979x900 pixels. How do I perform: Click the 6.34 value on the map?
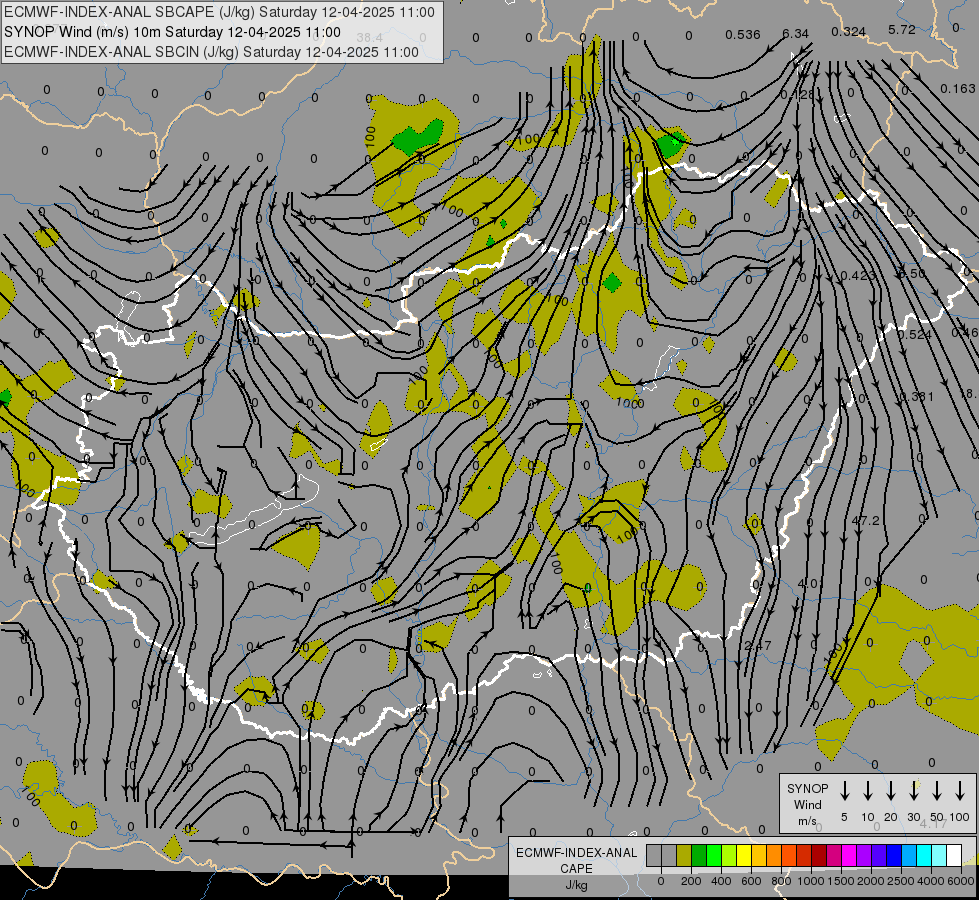(x=795, y=33)
